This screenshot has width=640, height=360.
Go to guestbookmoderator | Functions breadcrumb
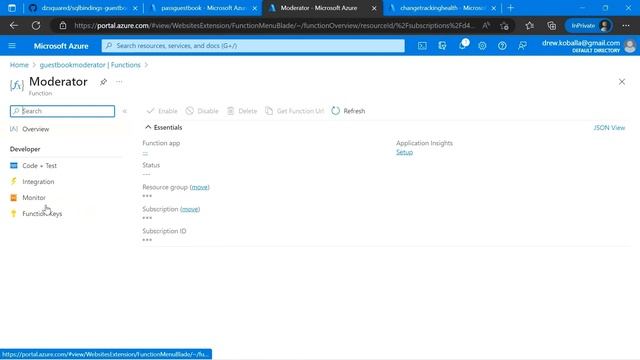coord(90,65)
